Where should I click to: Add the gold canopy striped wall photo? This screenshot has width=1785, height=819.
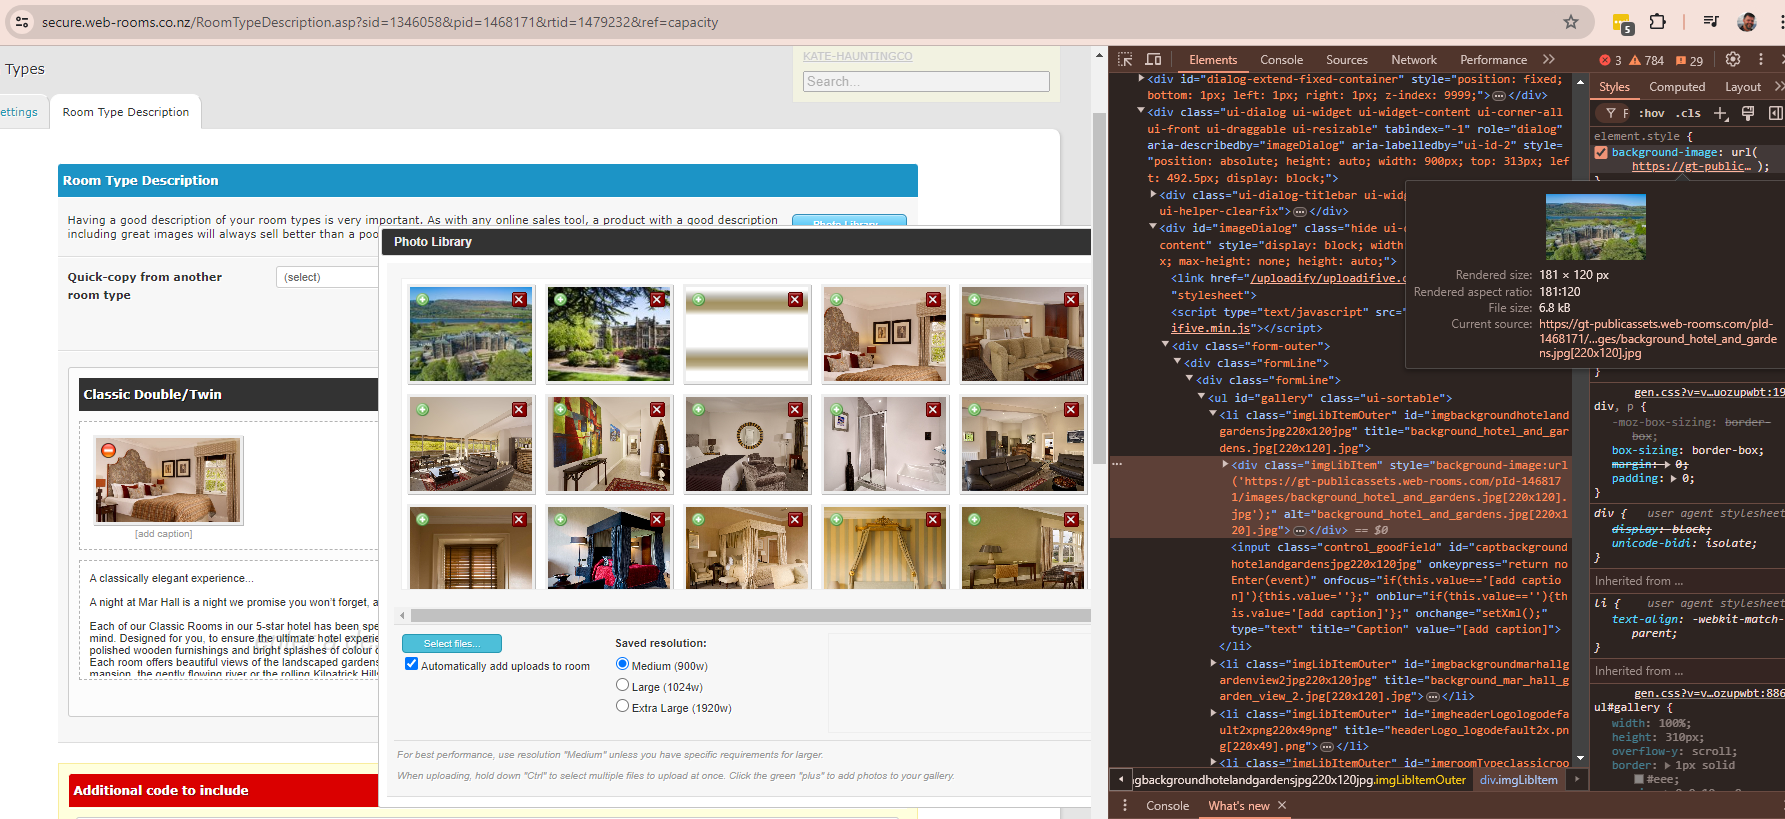coord(837,520)
